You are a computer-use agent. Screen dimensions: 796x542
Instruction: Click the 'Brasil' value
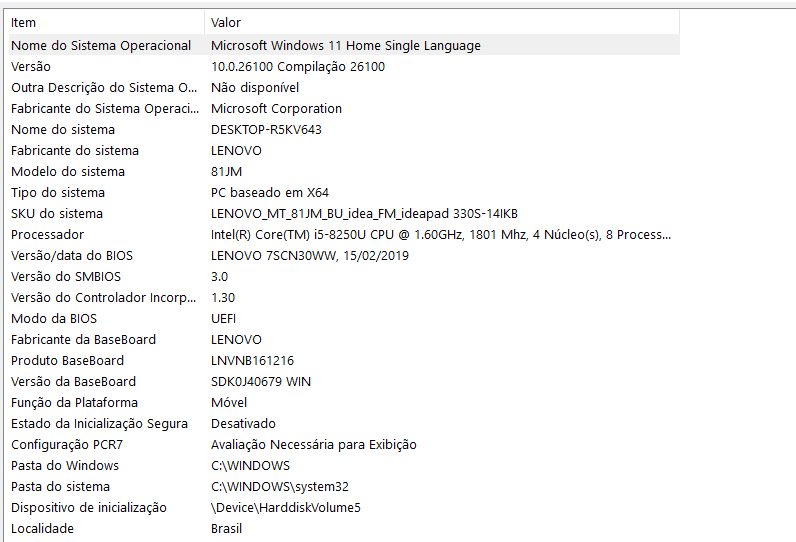226,529
